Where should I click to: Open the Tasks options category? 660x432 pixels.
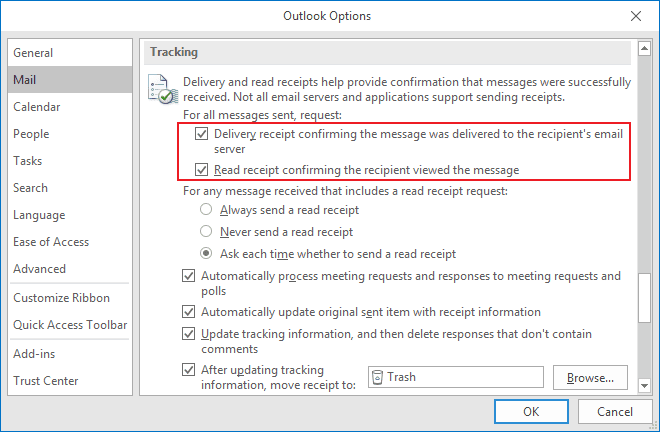pyautogui.click(x=70, y=160)
